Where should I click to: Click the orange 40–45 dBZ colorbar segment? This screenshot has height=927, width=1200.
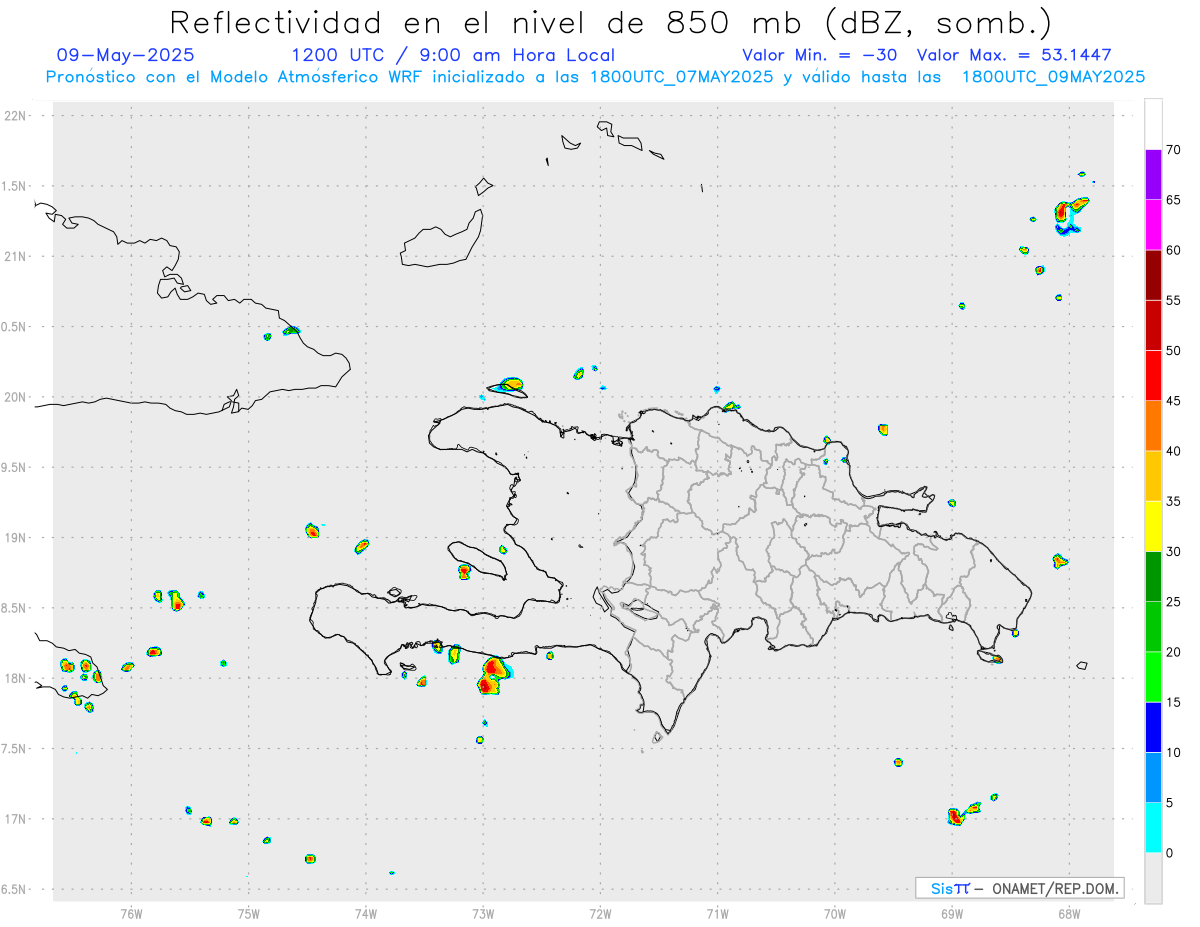1153,426
